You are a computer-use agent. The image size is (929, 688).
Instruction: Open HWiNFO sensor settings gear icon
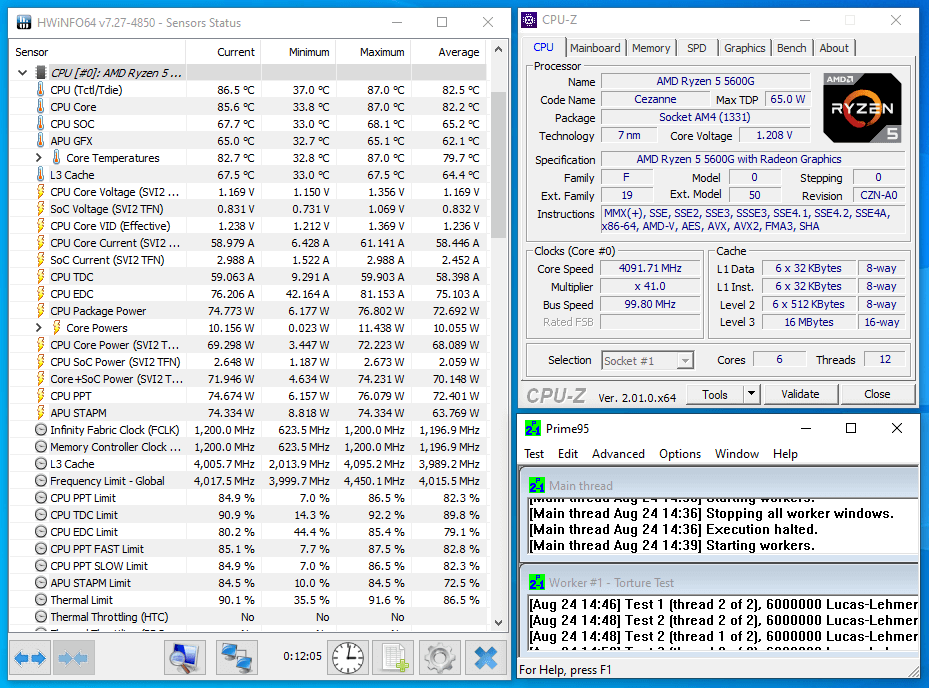point(440,658)
